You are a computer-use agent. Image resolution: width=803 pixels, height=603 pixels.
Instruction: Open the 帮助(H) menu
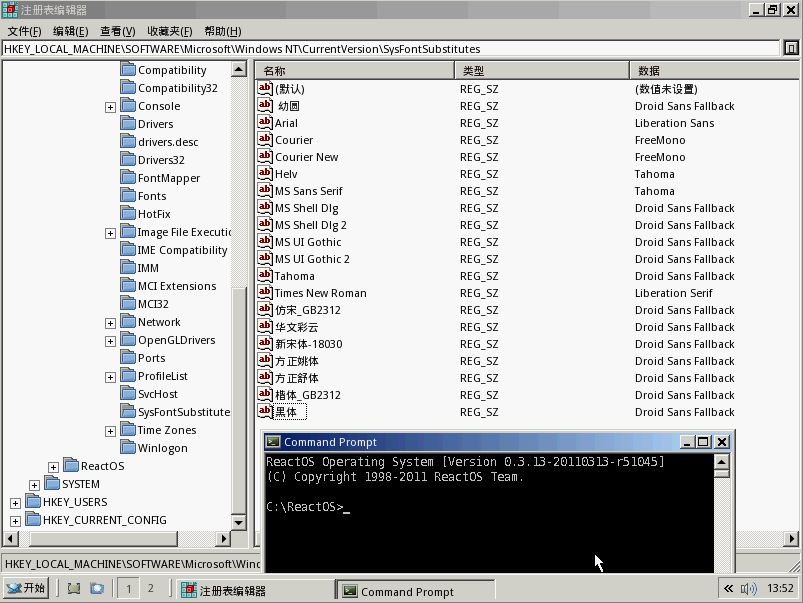[x=223, y=31]
